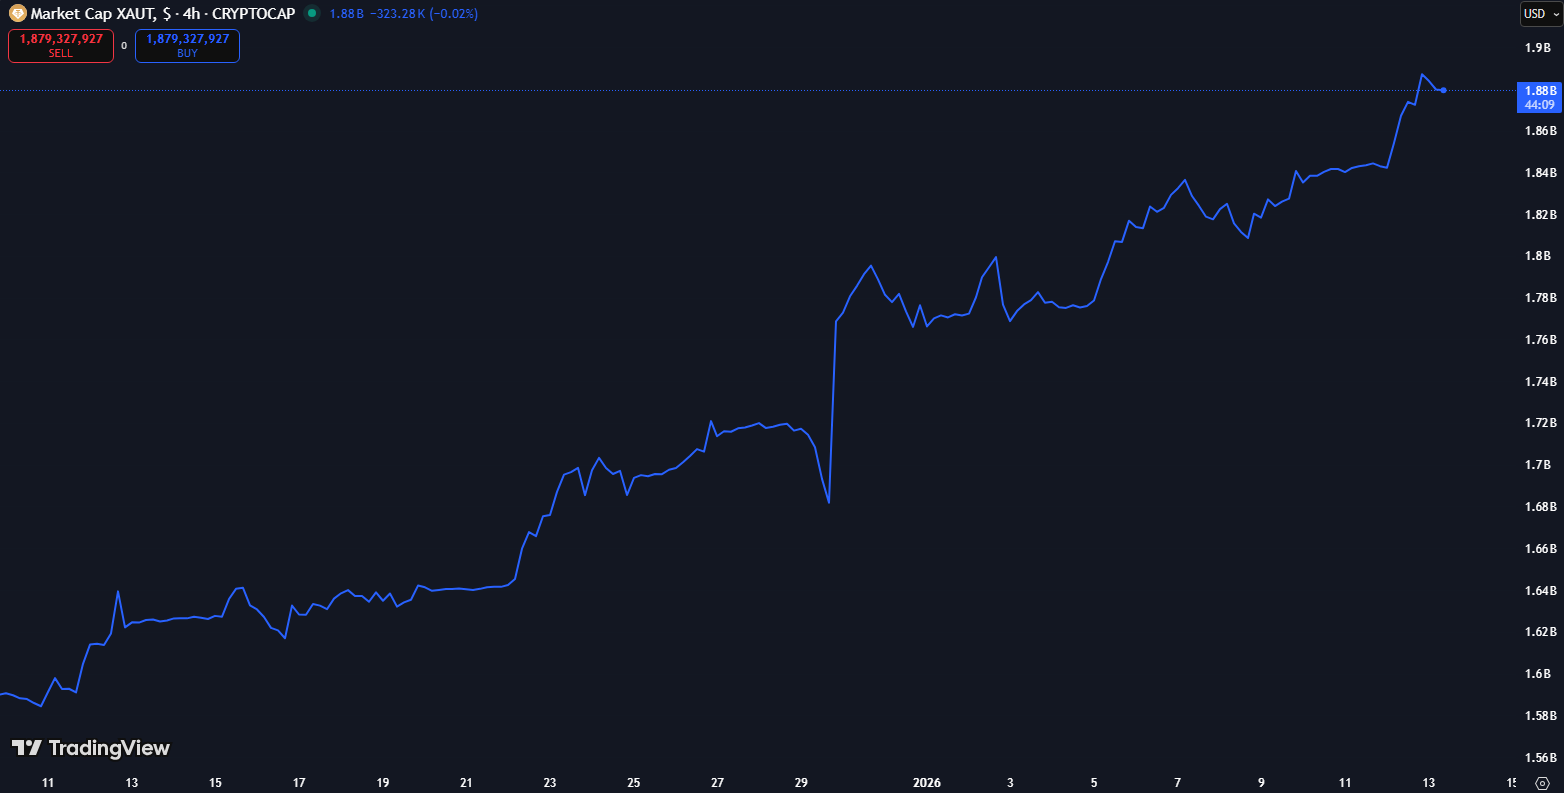This screenshot has width=1564, height=793.
Task: Click the 1.76B price axis label
Action: coord(1540,340)
